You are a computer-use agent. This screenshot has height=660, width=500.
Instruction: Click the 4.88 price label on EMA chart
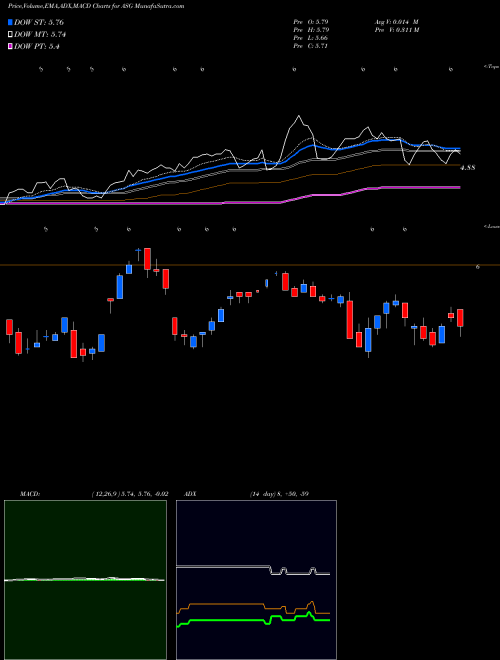click(468, 168)
